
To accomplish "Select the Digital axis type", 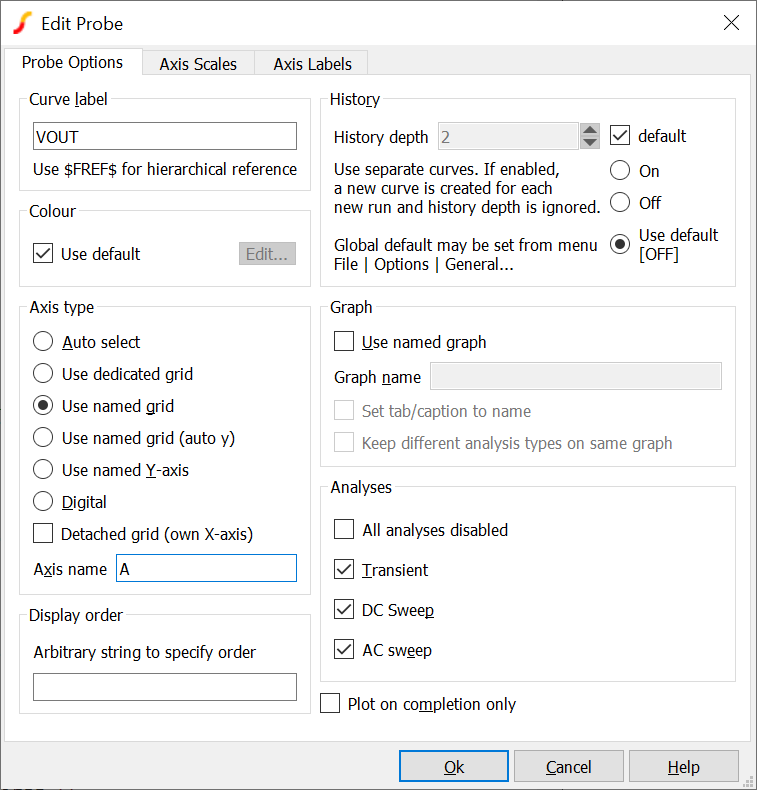I will tap(43, 502).
